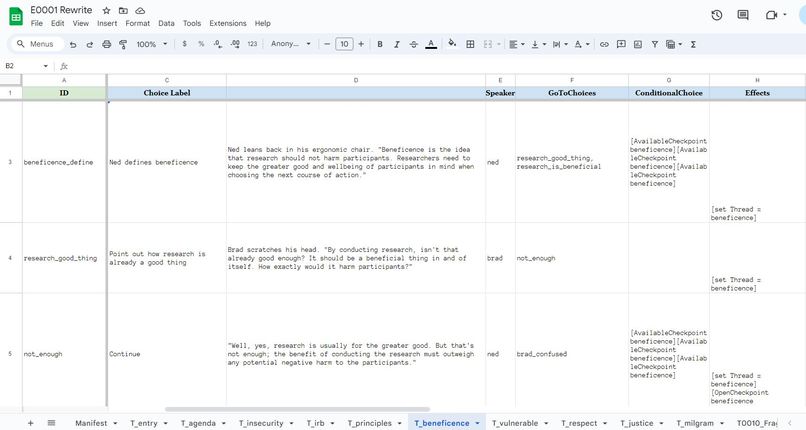
Task: Open text rotation dropdown
Action: (581, 44)
